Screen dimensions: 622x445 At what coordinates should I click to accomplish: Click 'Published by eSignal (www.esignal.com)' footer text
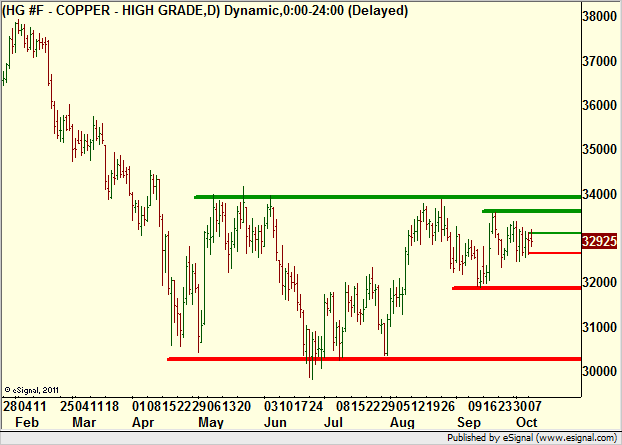coord(532,438)
